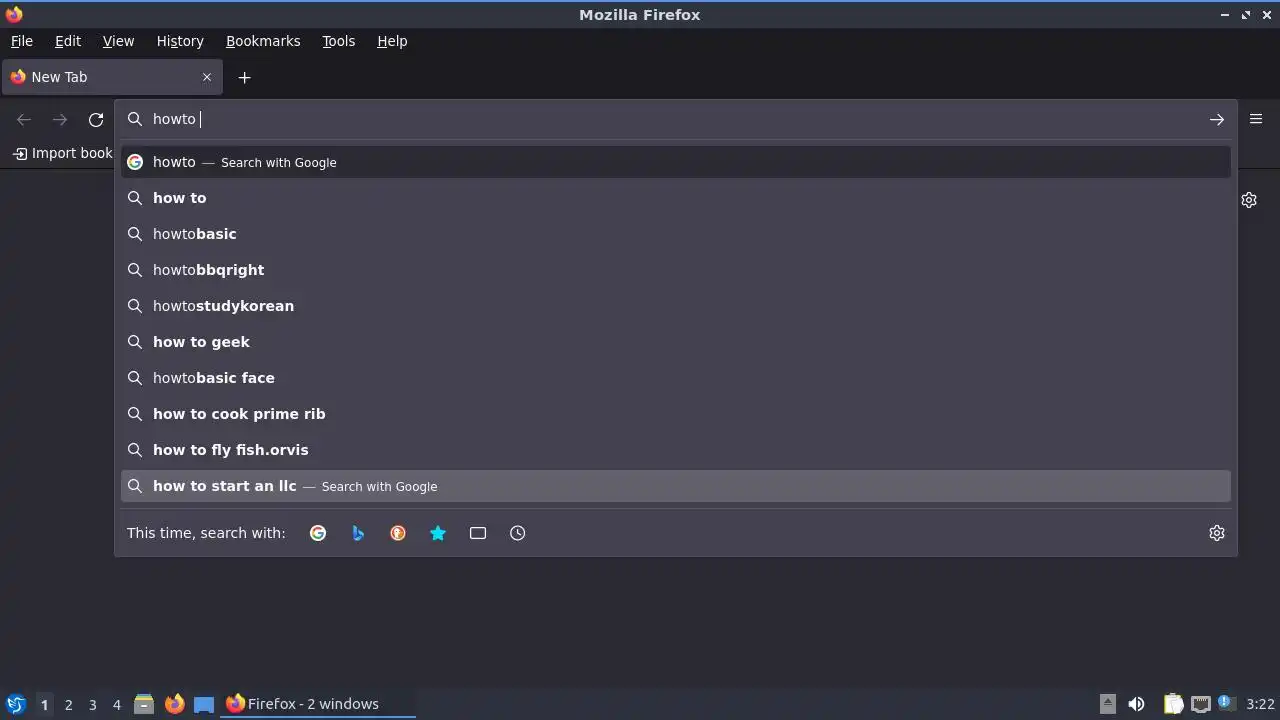The image size is (1280, 720).
Task: Search this time with DuckDuckGo icon
Action: [398, 533]
